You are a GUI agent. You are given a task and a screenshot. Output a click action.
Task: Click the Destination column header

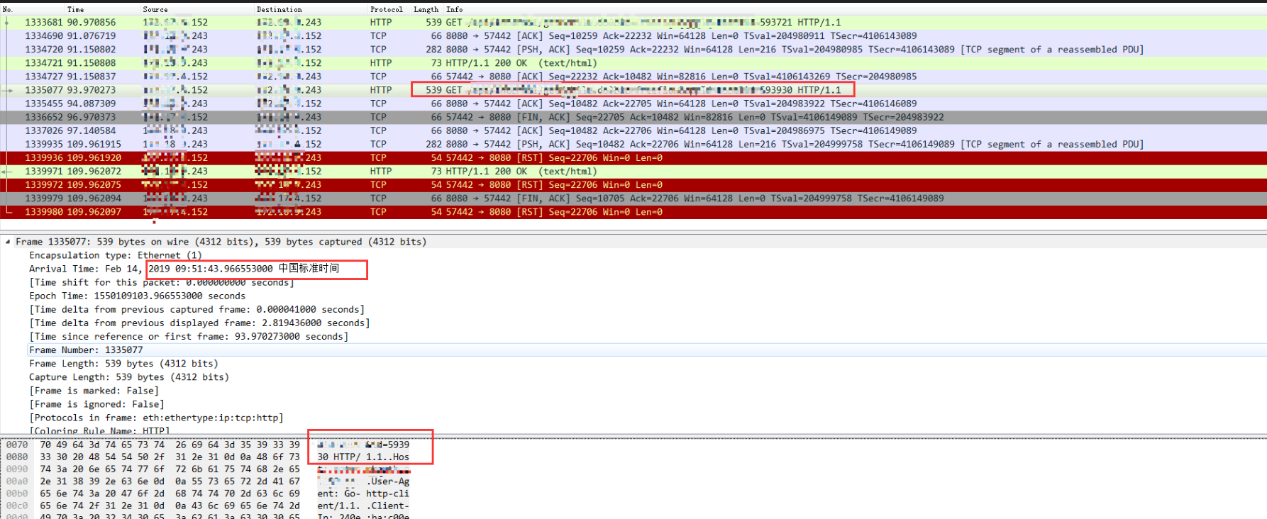(x=279, y=9)
